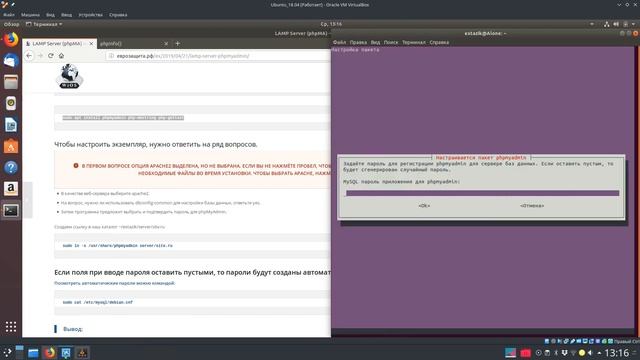640x360 pixels.
Task: Open network icon in GNOME top bar
Action: pyautogui.click(x=607, y=24)
